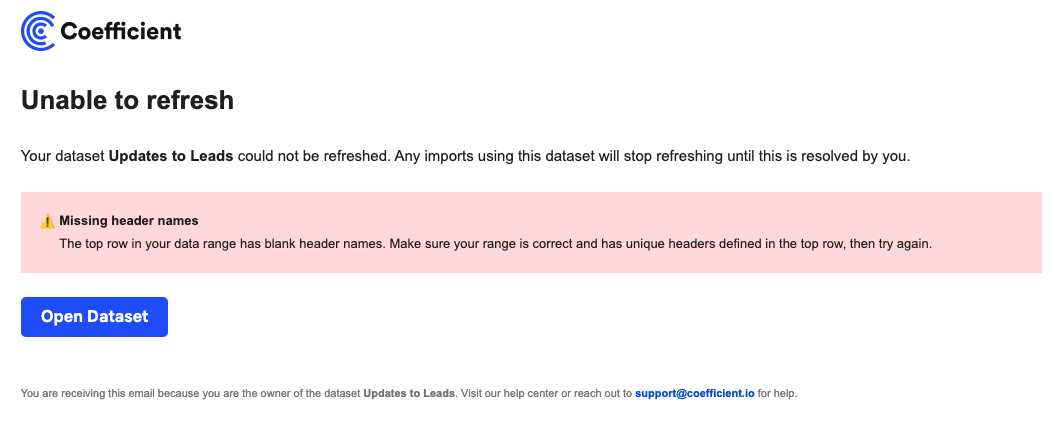The width and height of the screenshot is (1052, 448).
Task: Click the error description starting "The top row"
Action: coord(496,244)
